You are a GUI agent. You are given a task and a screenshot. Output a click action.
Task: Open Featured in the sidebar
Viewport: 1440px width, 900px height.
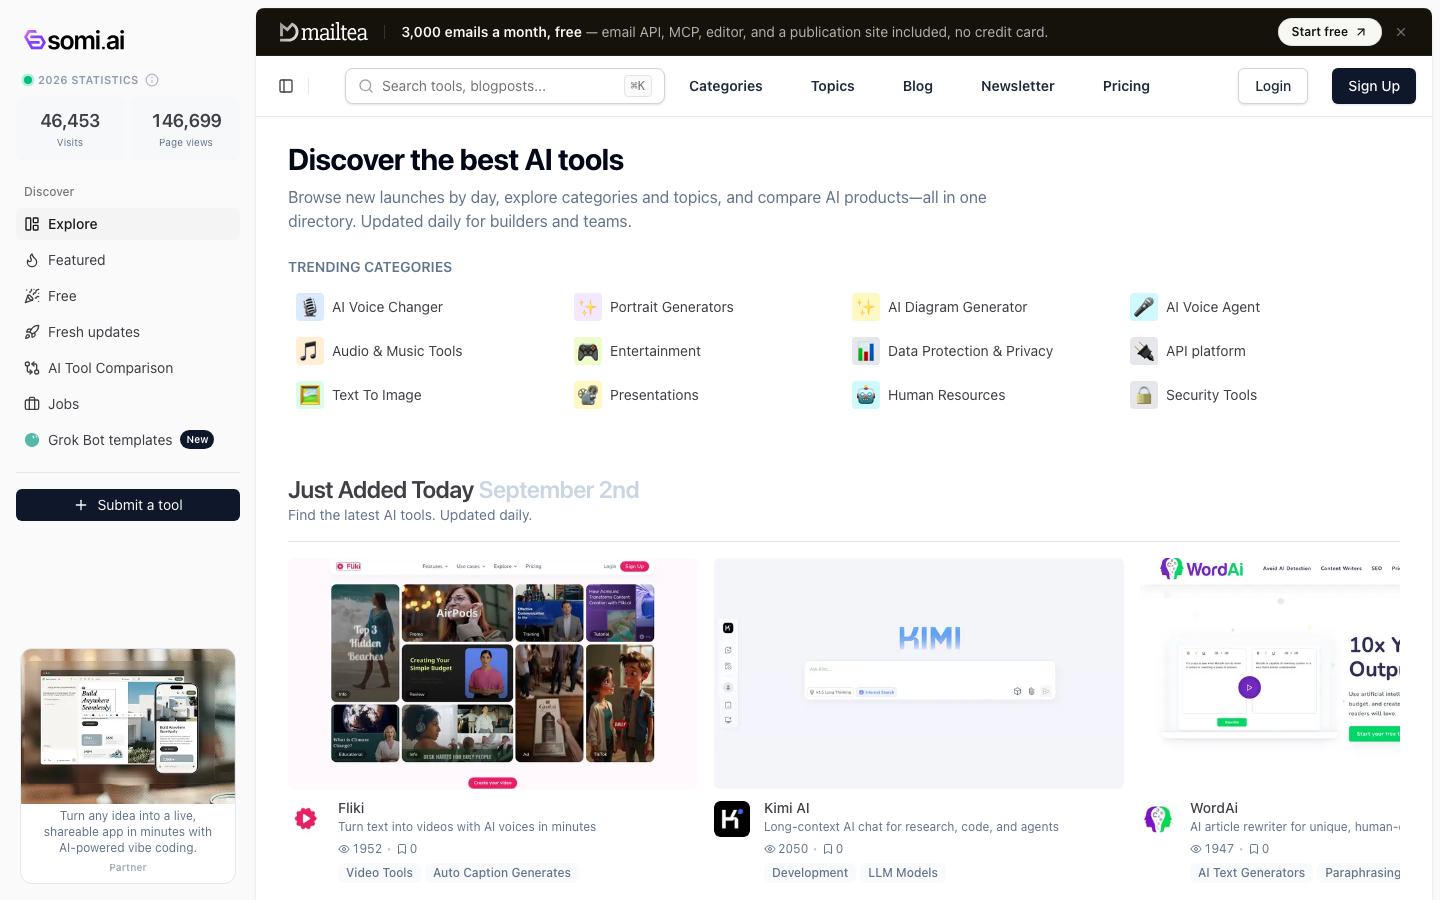pos(128,260)
